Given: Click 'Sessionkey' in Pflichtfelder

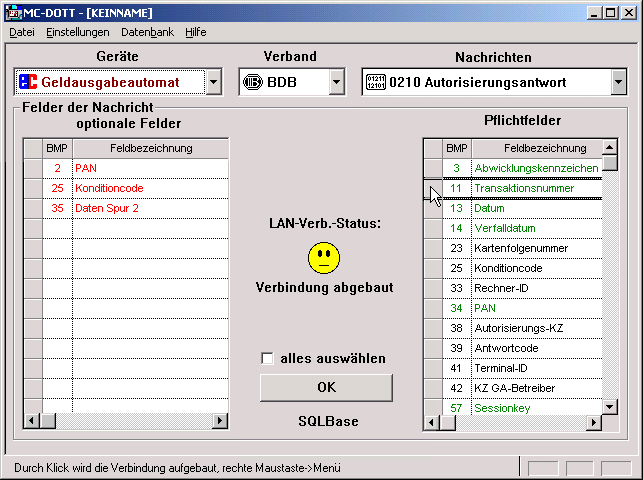Looking at the screenshot, I should click(502, 408).
